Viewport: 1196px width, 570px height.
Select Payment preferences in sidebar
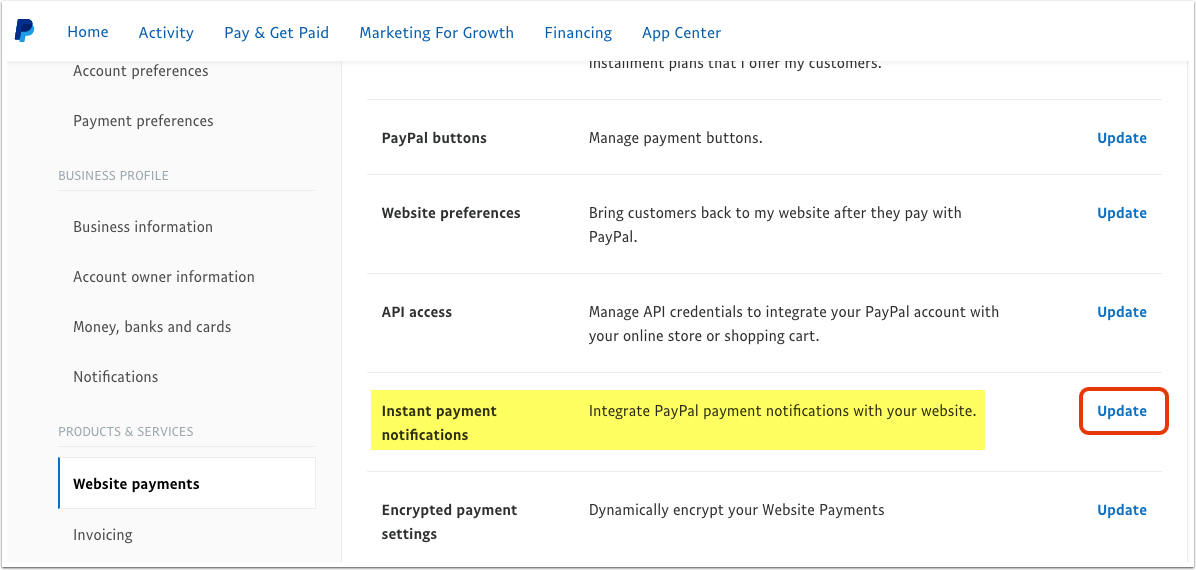point(143,121)
